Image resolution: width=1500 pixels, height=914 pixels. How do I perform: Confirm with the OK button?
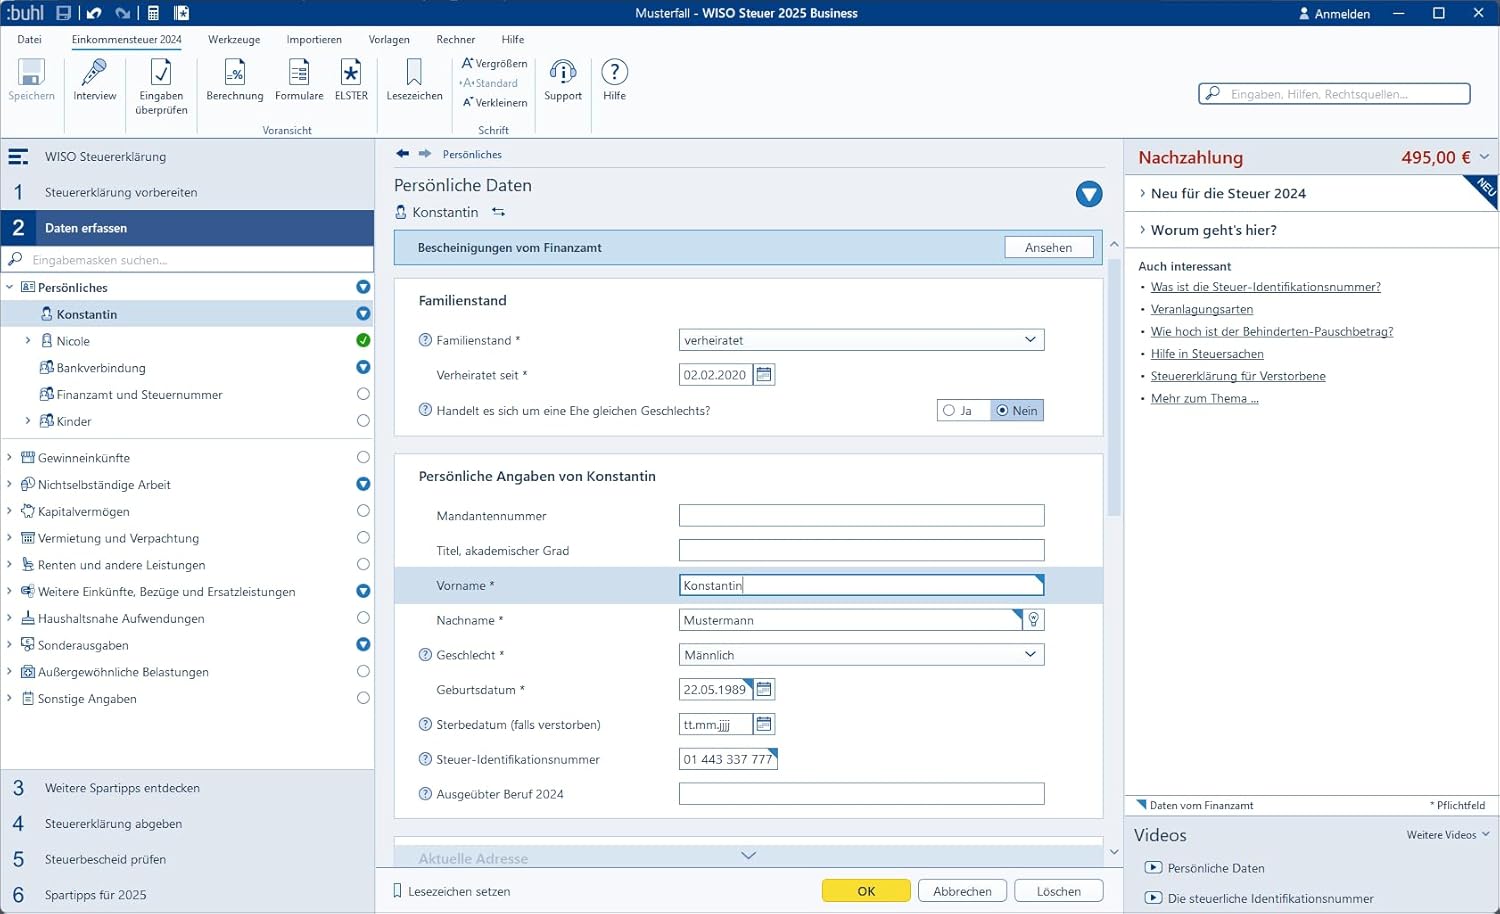pyautogui.click(x=866, y=891)
